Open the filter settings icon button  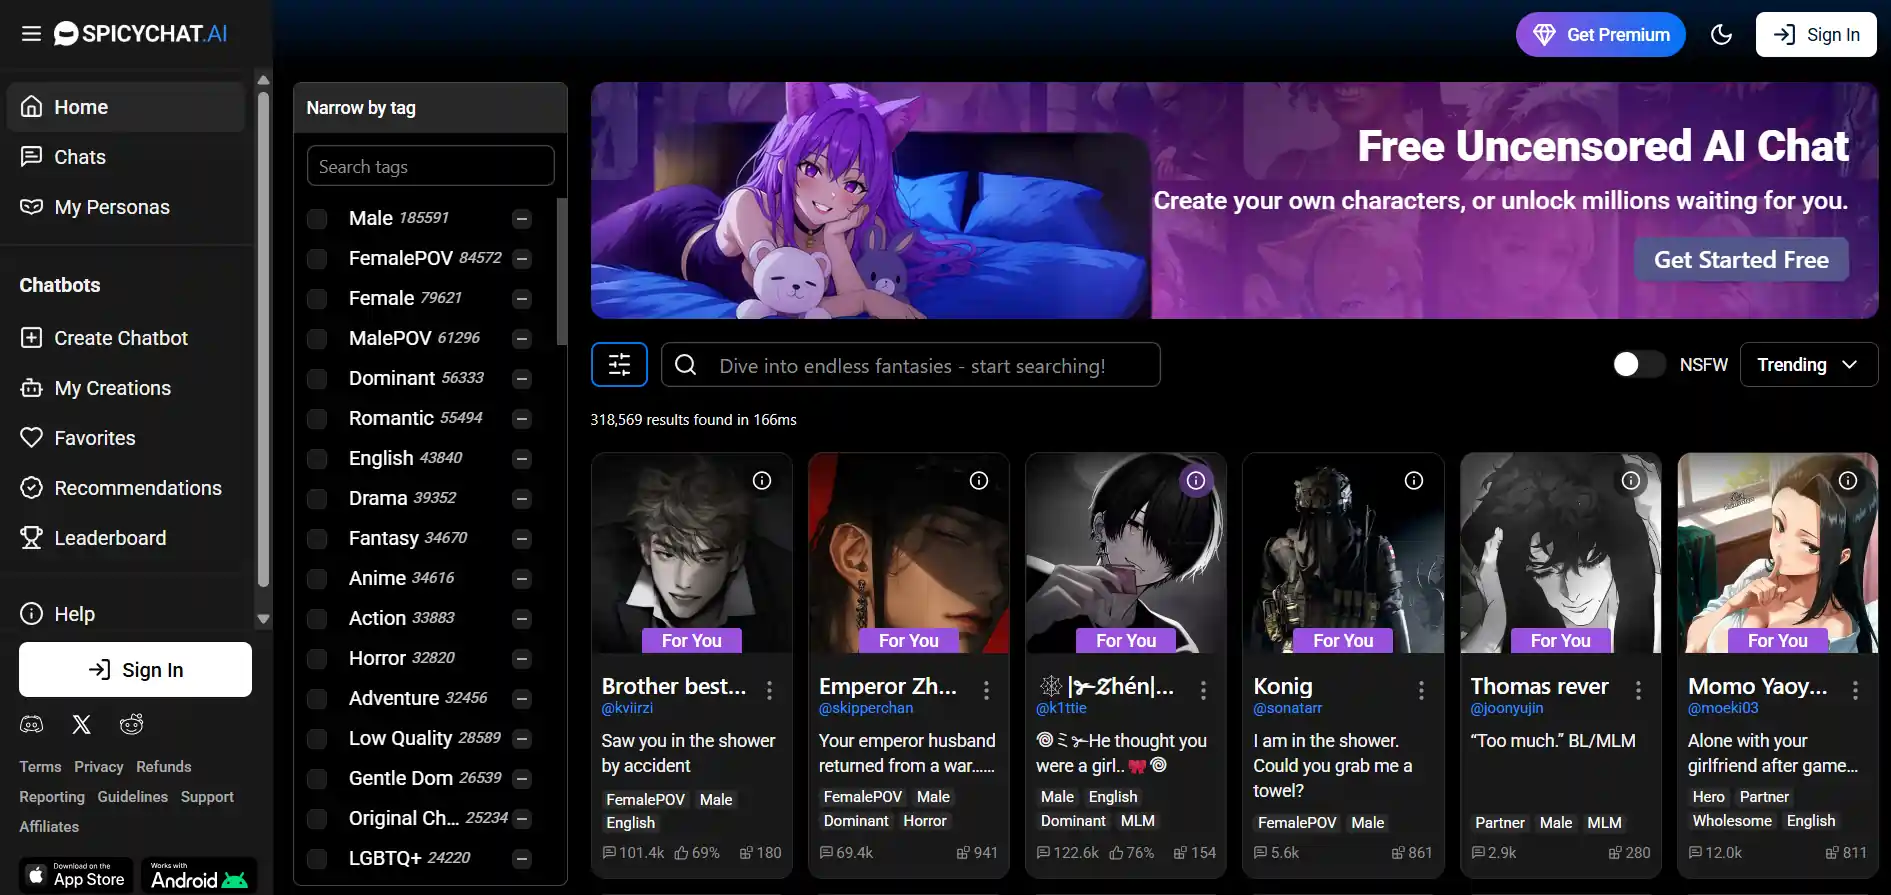(x=619, y=364)
